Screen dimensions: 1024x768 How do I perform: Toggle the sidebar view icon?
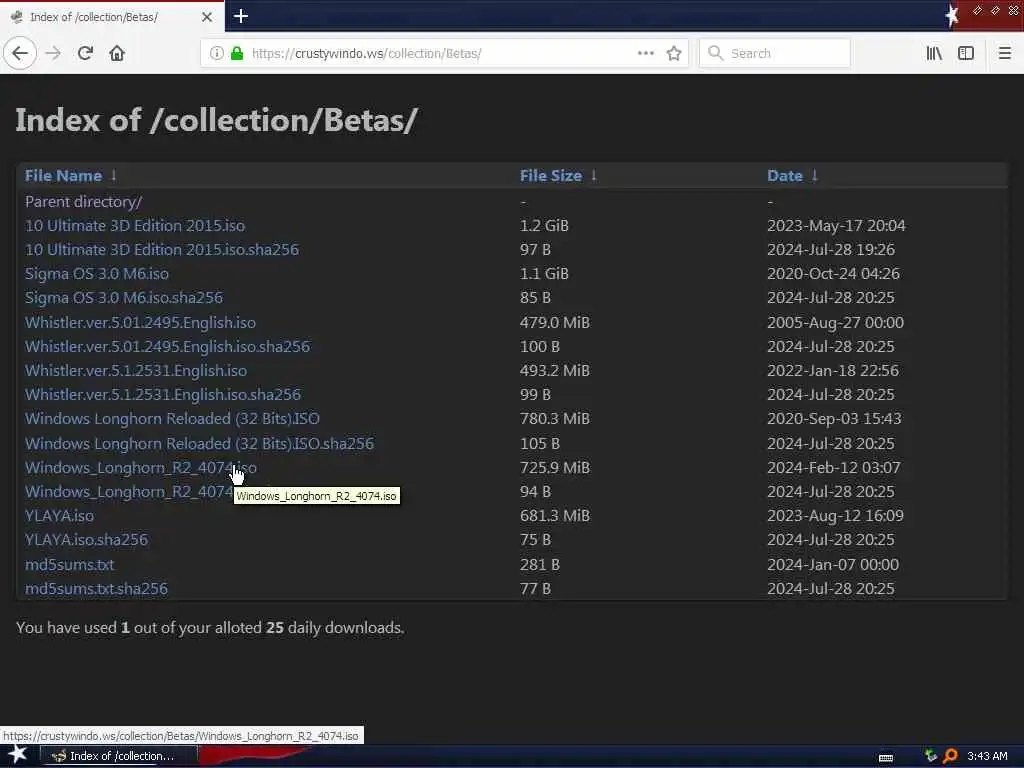click(966, 53)
